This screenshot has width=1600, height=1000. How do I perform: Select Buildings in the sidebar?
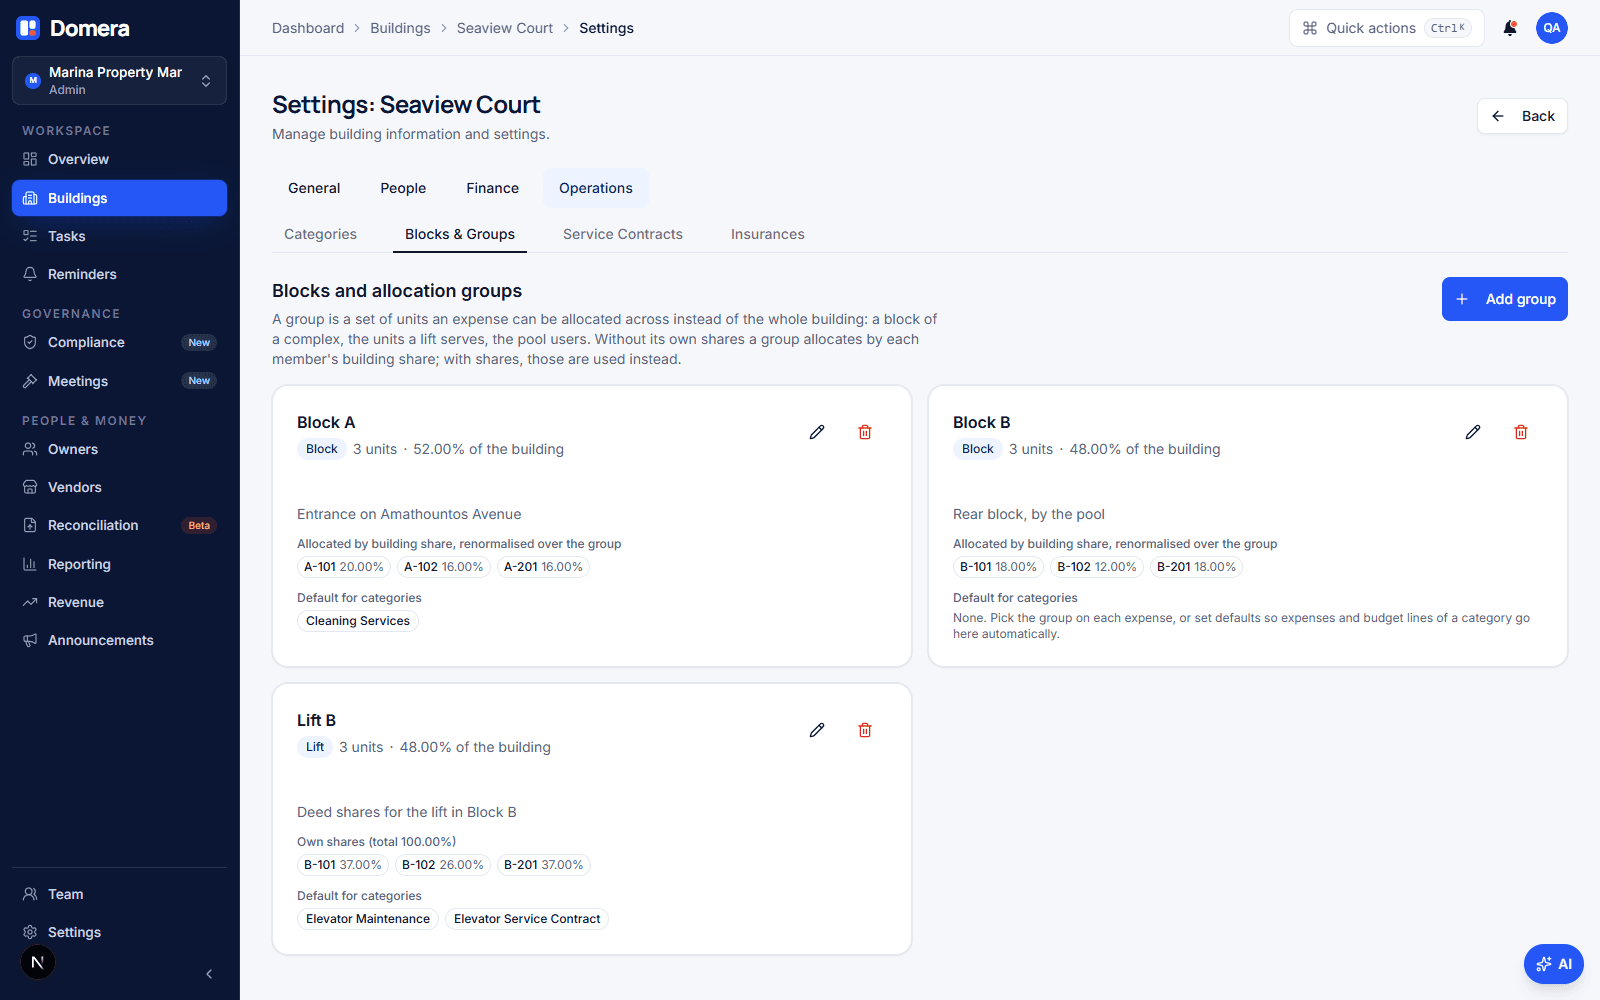[x=119, y=198]
